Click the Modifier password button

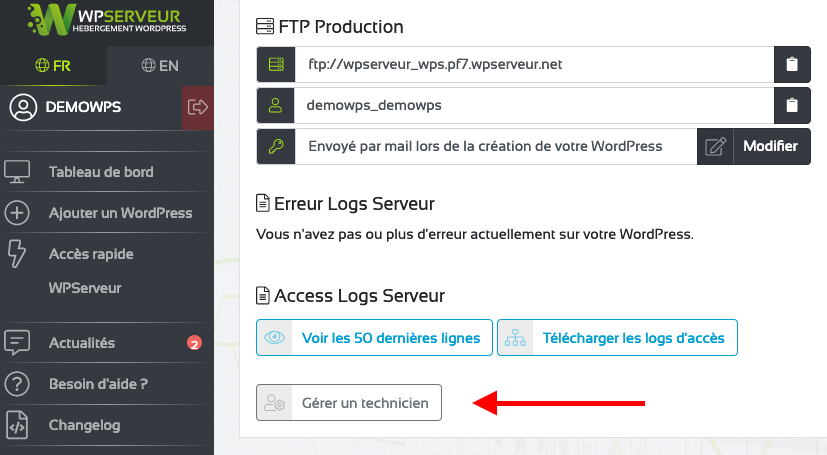click(x=772, y=147)
